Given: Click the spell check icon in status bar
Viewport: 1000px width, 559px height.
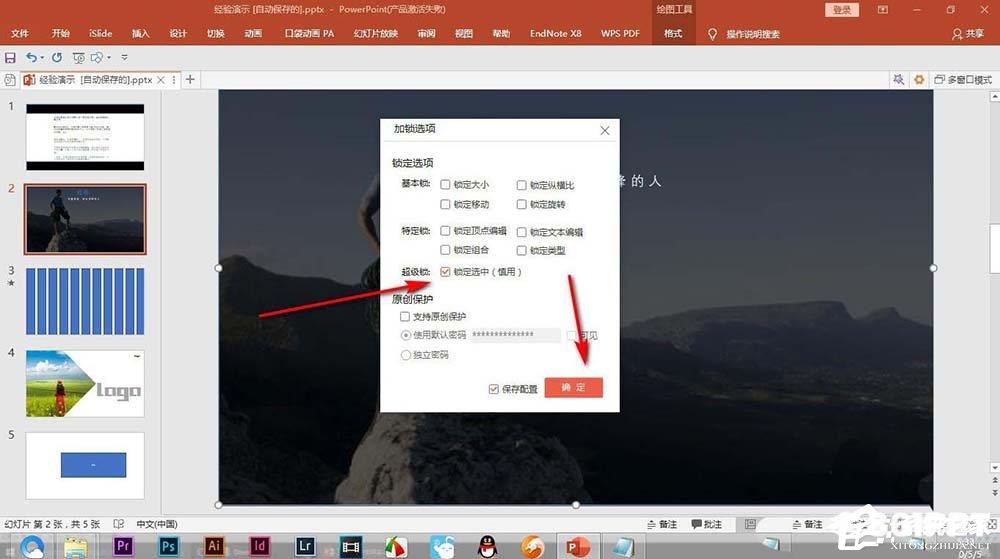Looking at the screenshot, I should pos(119,524).
